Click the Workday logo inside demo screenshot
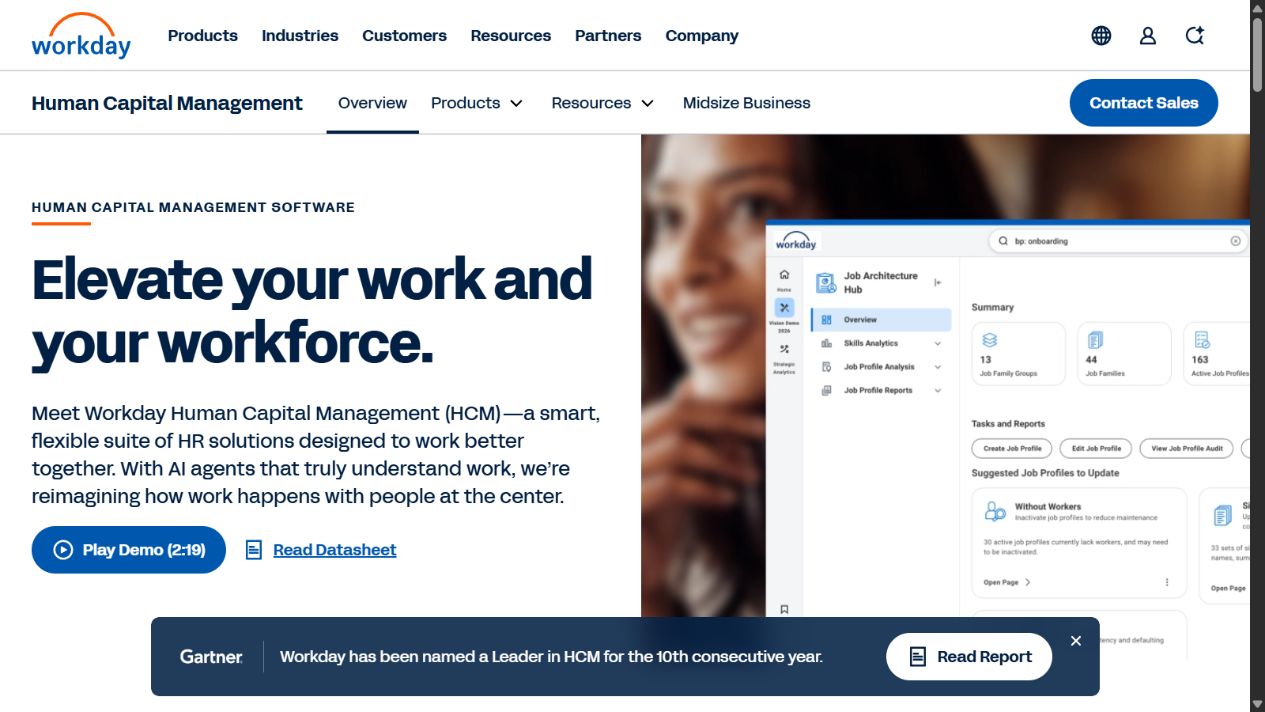 796,241
